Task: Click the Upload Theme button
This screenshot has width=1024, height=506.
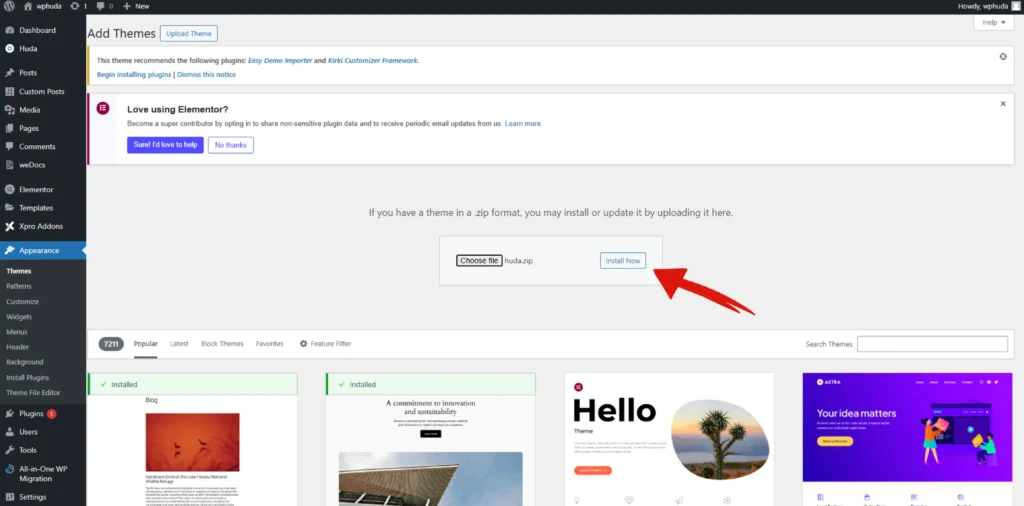Action: tap(189, 33)
